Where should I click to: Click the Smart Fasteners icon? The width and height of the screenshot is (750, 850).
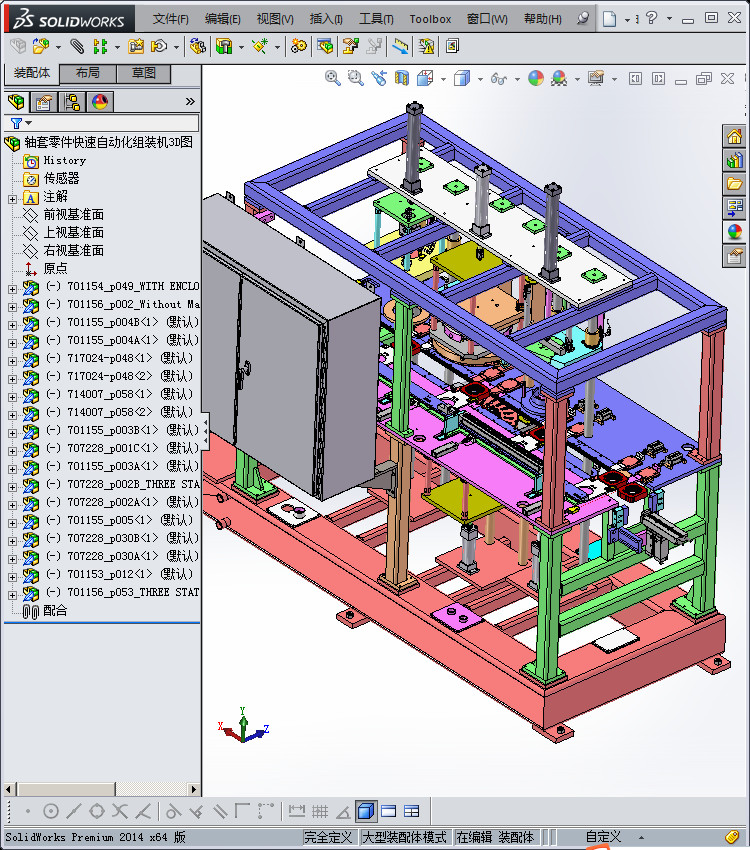point(135,47)
